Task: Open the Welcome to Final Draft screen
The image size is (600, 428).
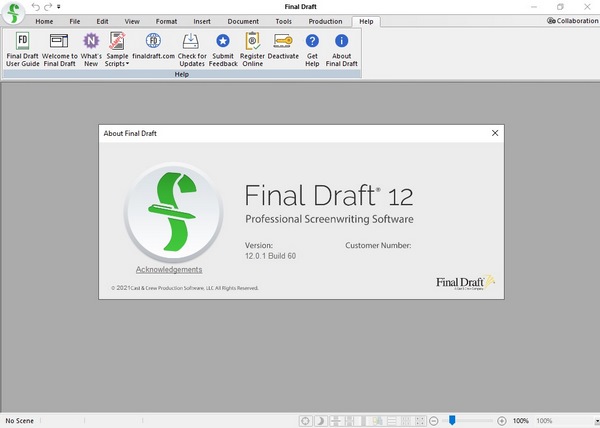Action: click(59, 50)
